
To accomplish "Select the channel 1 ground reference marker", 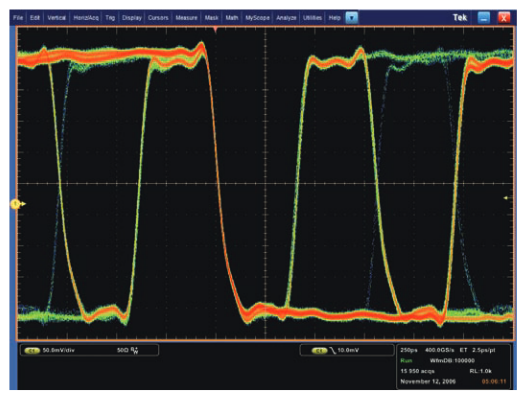I will (x=17, y=204).
